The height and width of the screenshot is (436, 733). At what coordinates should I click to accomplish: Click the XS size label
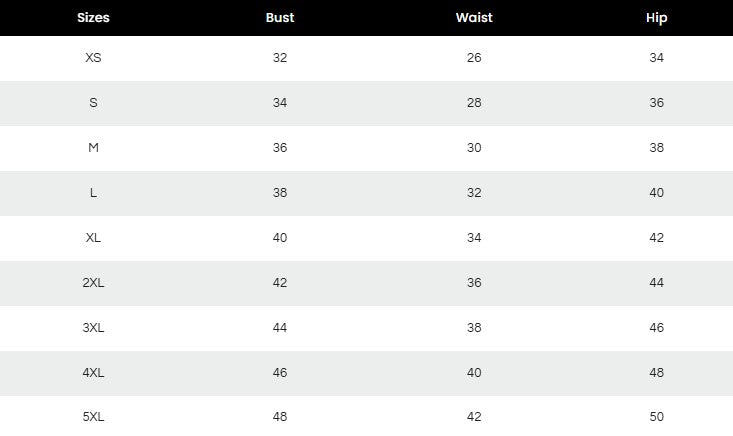coord(93,58)
